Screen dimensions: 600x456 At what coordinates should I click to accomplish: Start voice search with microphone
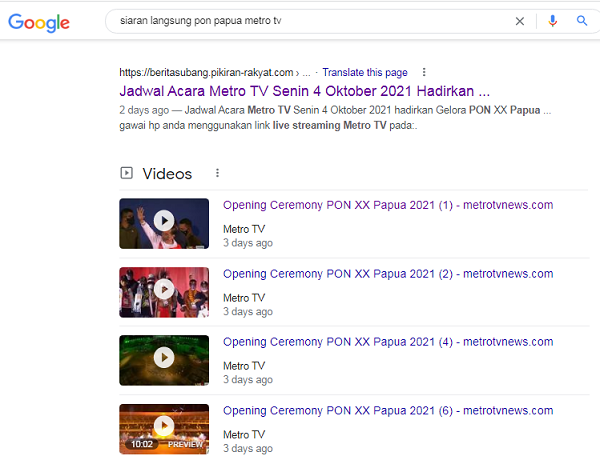[x=552, y=21]
